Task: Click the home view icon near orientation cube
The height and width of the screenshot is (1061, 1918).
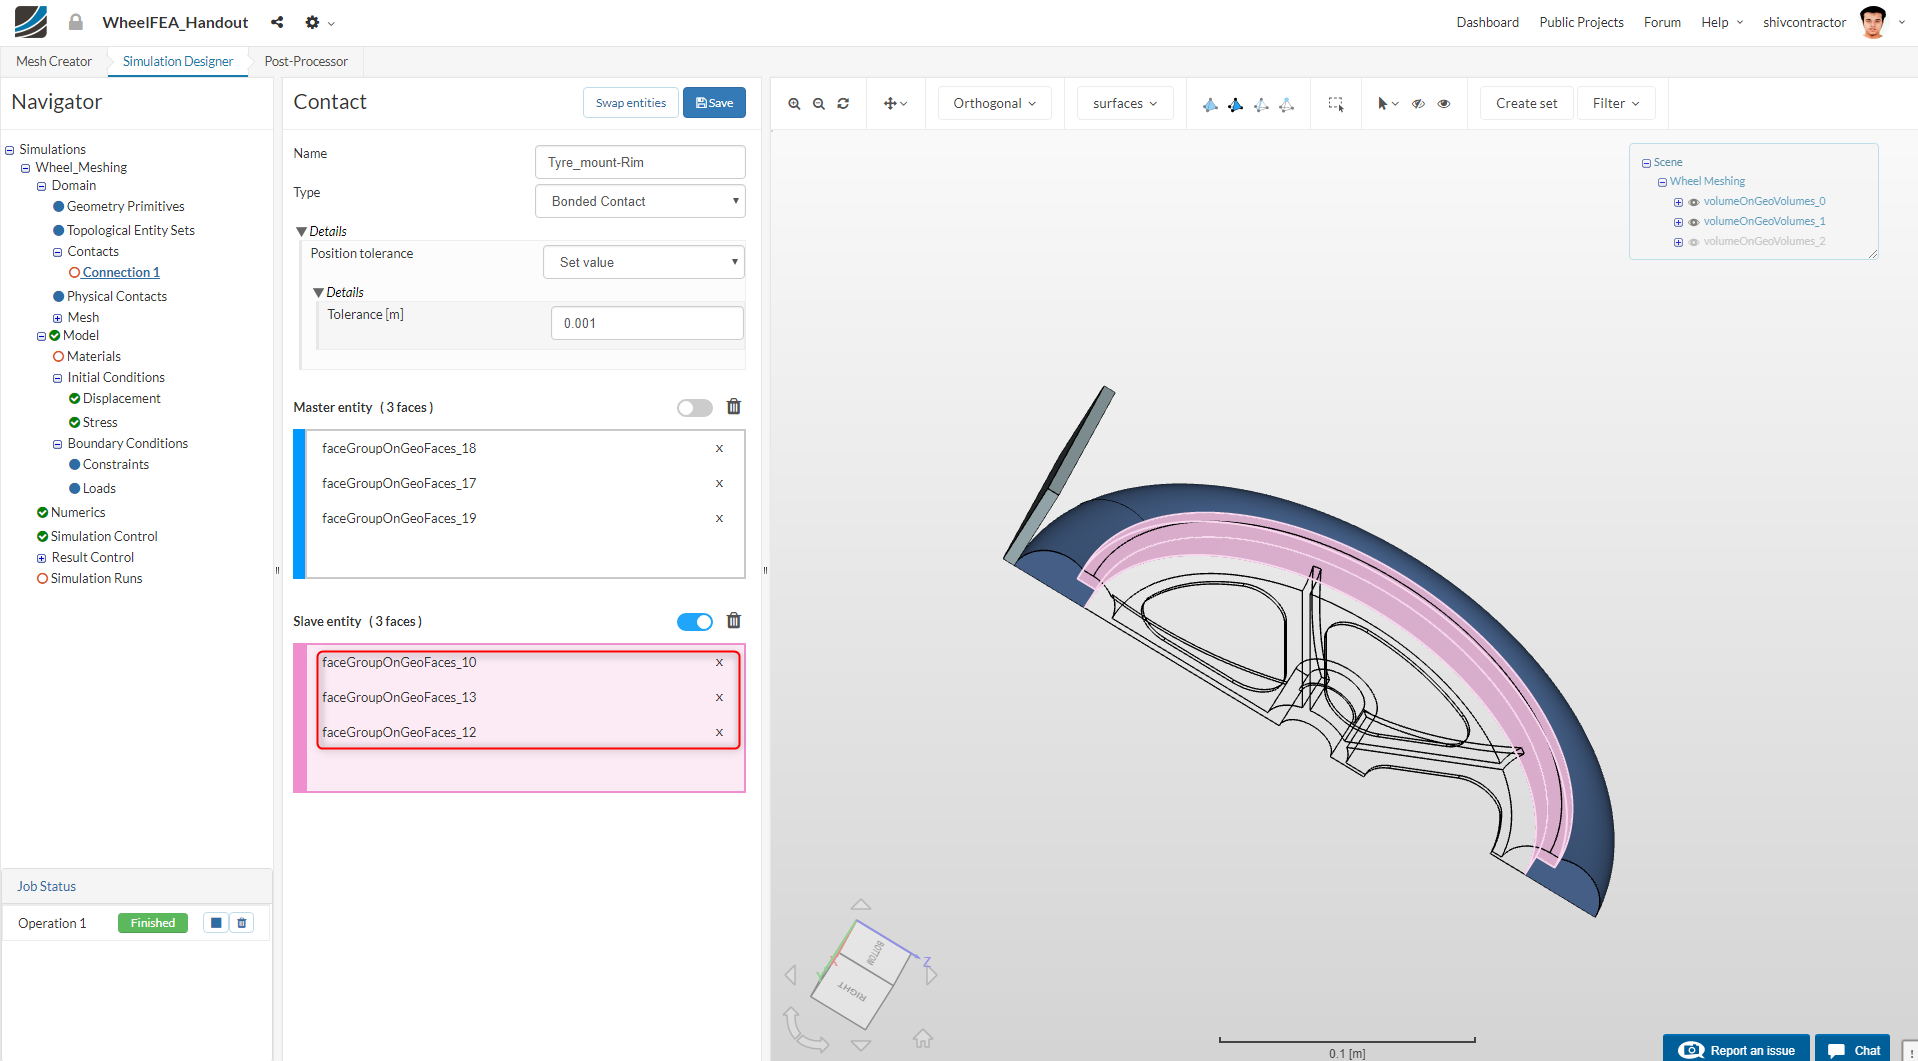Action: (x=923, y=1039)
